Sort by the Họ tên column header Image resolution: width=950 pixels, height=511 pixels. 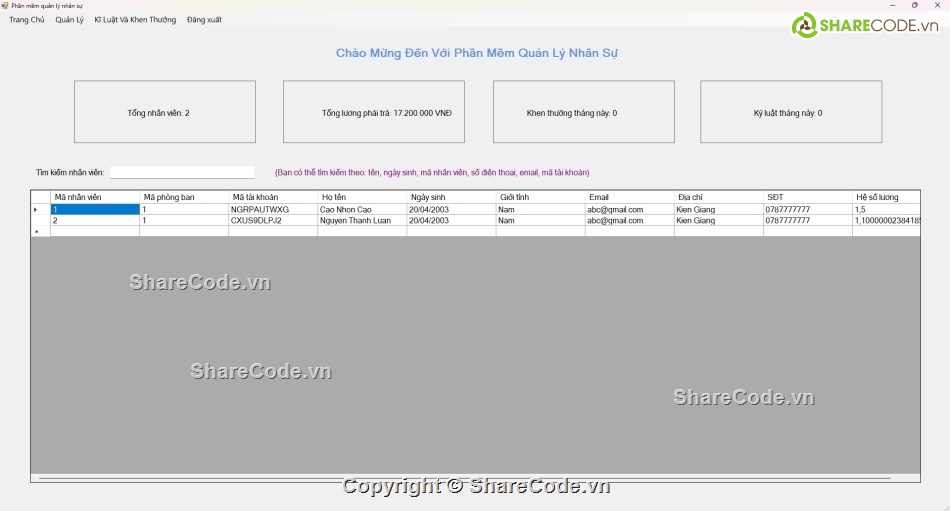tap(362, 197)
